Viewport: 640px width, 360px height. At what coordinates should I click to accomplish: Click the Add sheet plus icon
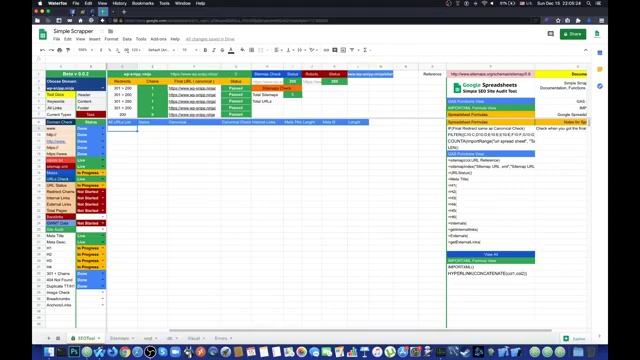49,338
